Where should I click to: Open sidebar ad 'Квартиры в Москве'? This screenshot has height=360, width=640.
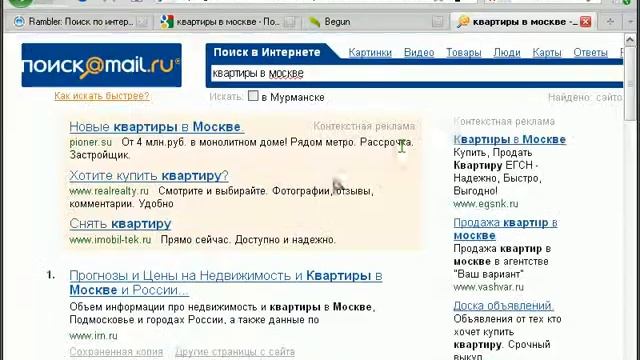pyautogui.click(x=509, y=139)
